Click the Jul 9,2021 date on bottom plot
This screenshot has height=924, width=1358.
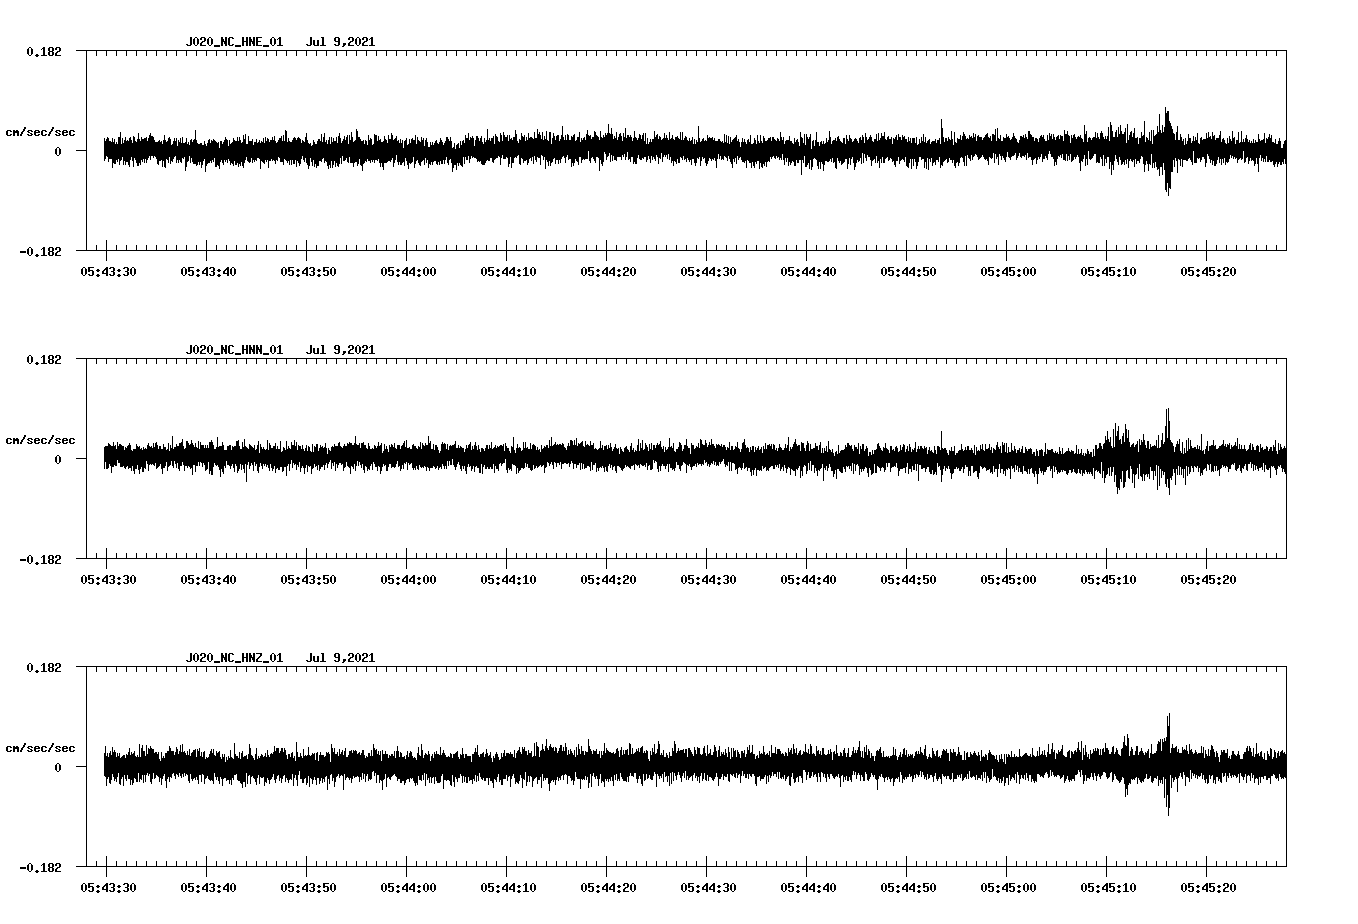pyautogui.click(x=342, y=658)
